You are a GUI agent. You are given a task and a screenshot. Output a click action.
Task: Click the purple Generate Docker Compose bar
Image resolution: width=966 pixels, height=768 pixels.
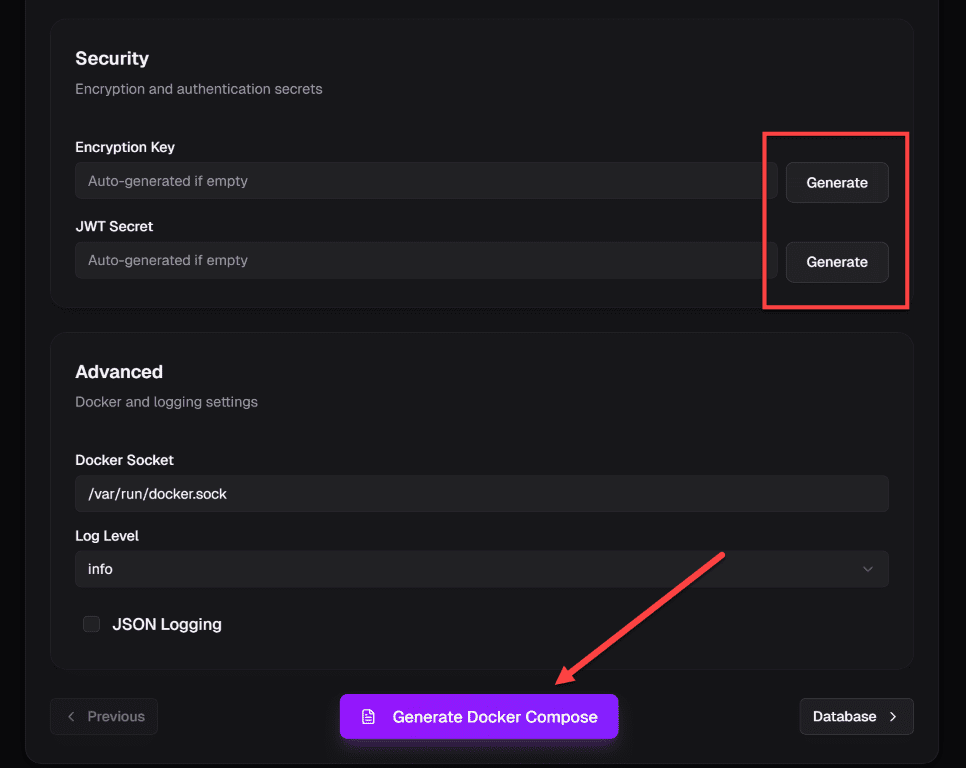(x=479, y=716)
